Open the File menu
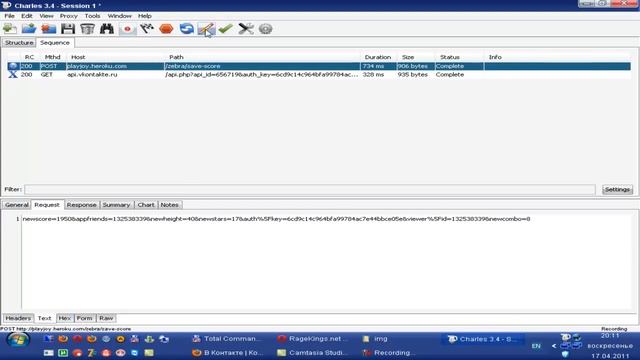 coord(9,16)
